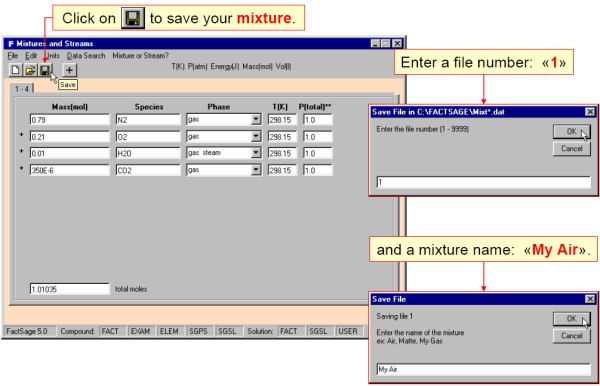Click the mass field containing 0.01

(69, 153)
